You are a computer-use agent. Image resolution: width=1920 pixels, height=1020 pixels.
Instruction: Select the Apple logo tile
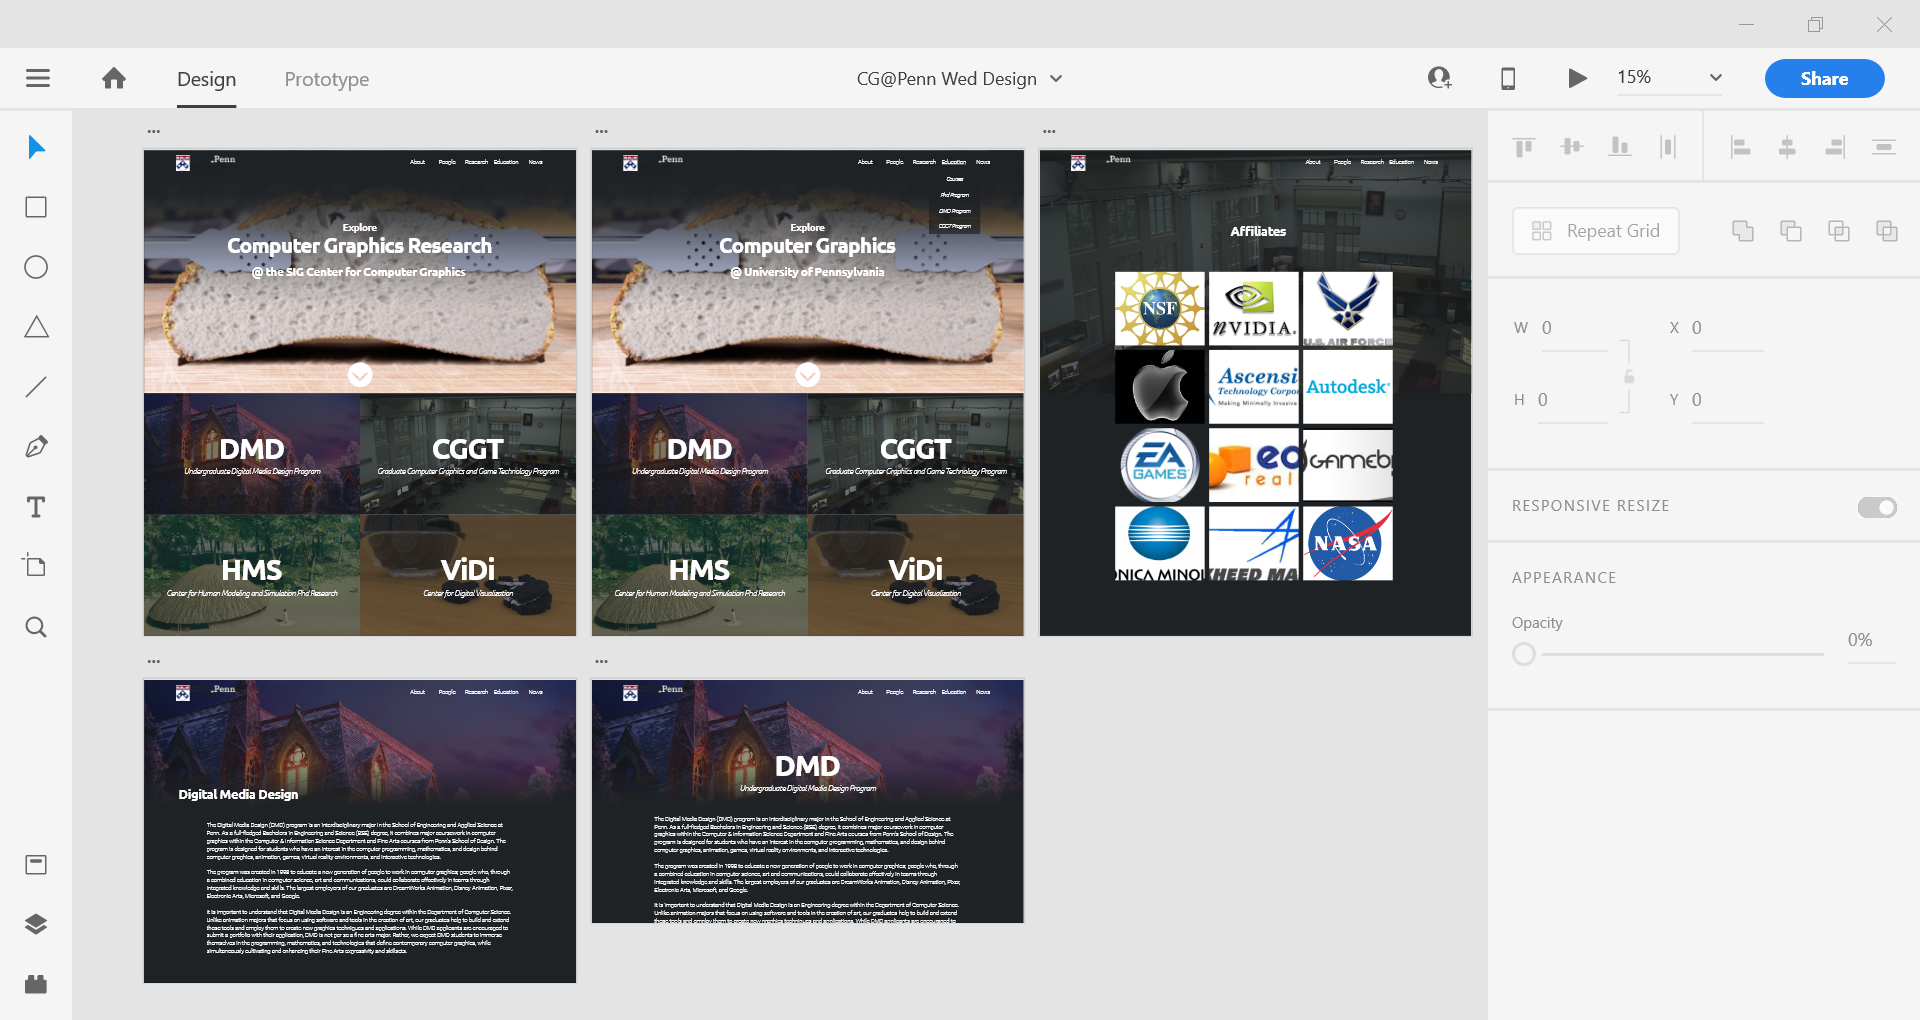point(1160,386)
